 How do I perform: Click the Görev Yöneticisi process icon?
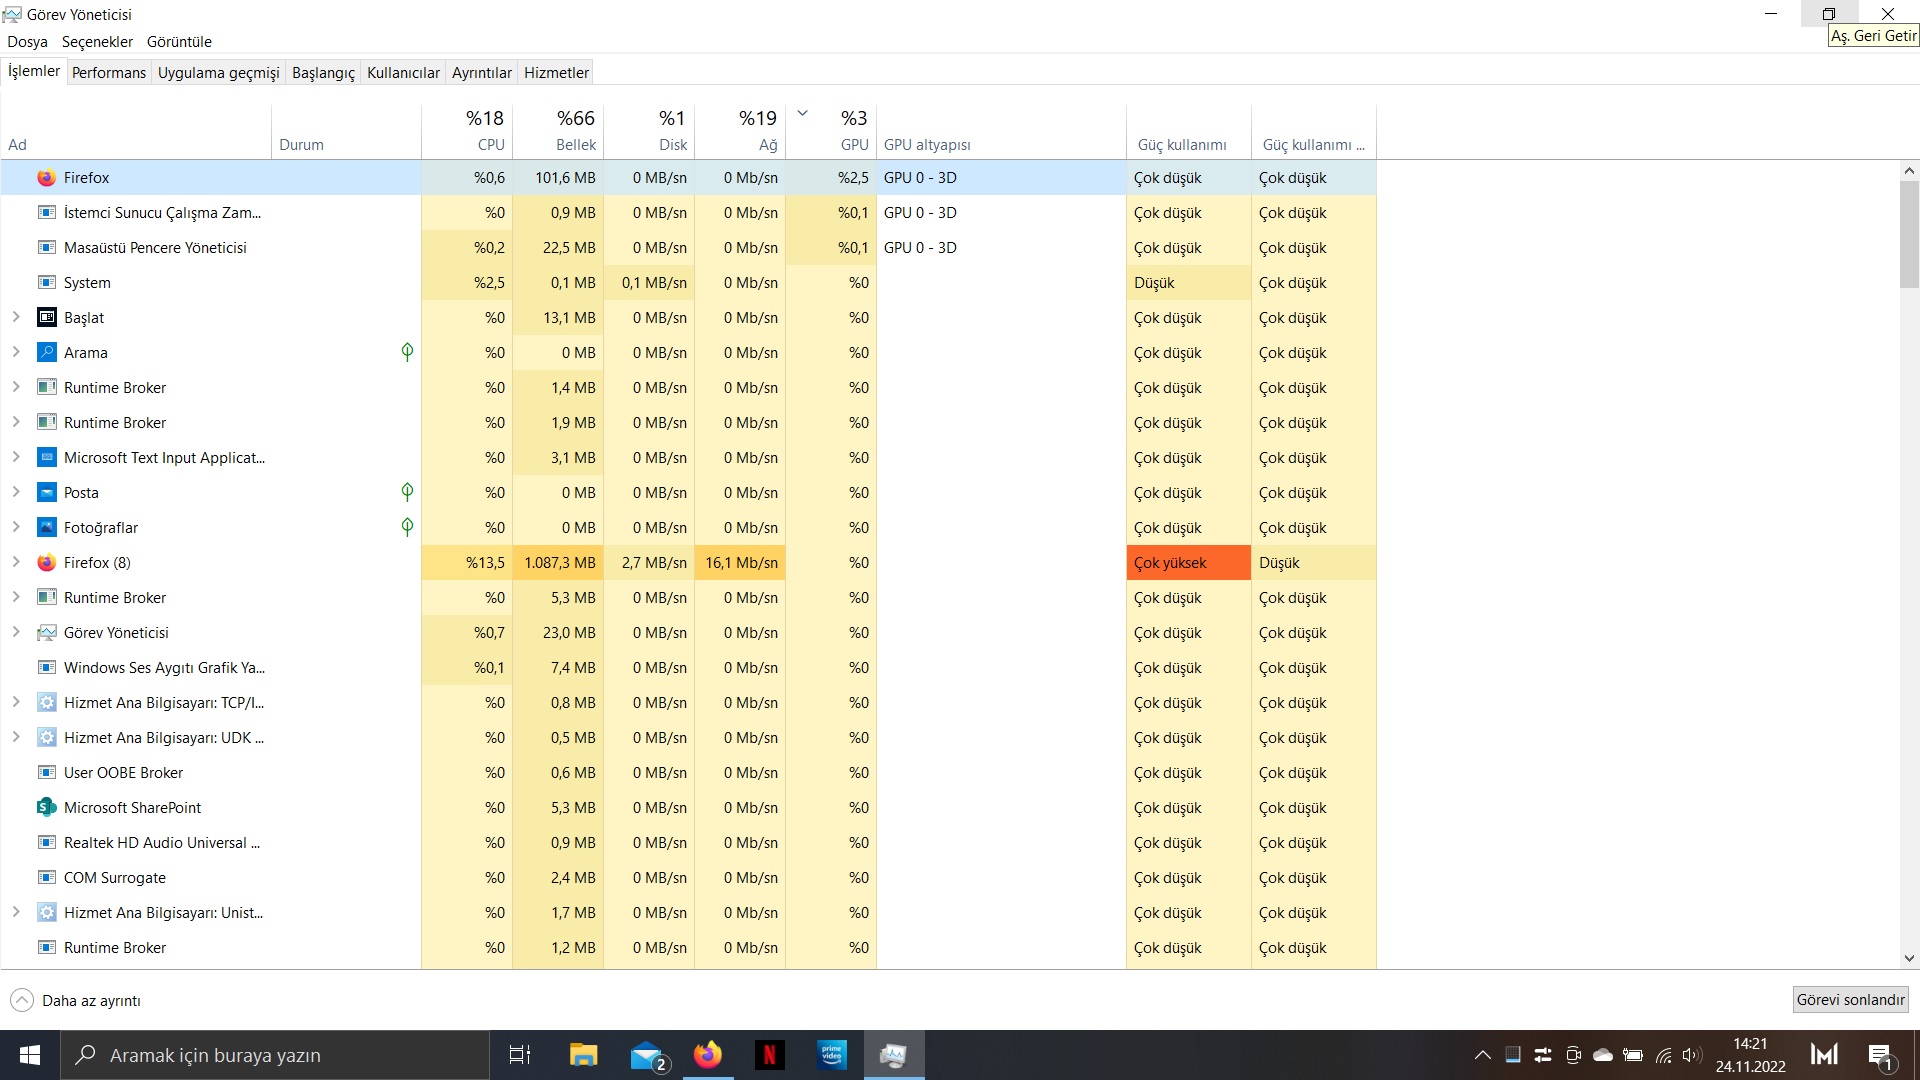[46, 633]
